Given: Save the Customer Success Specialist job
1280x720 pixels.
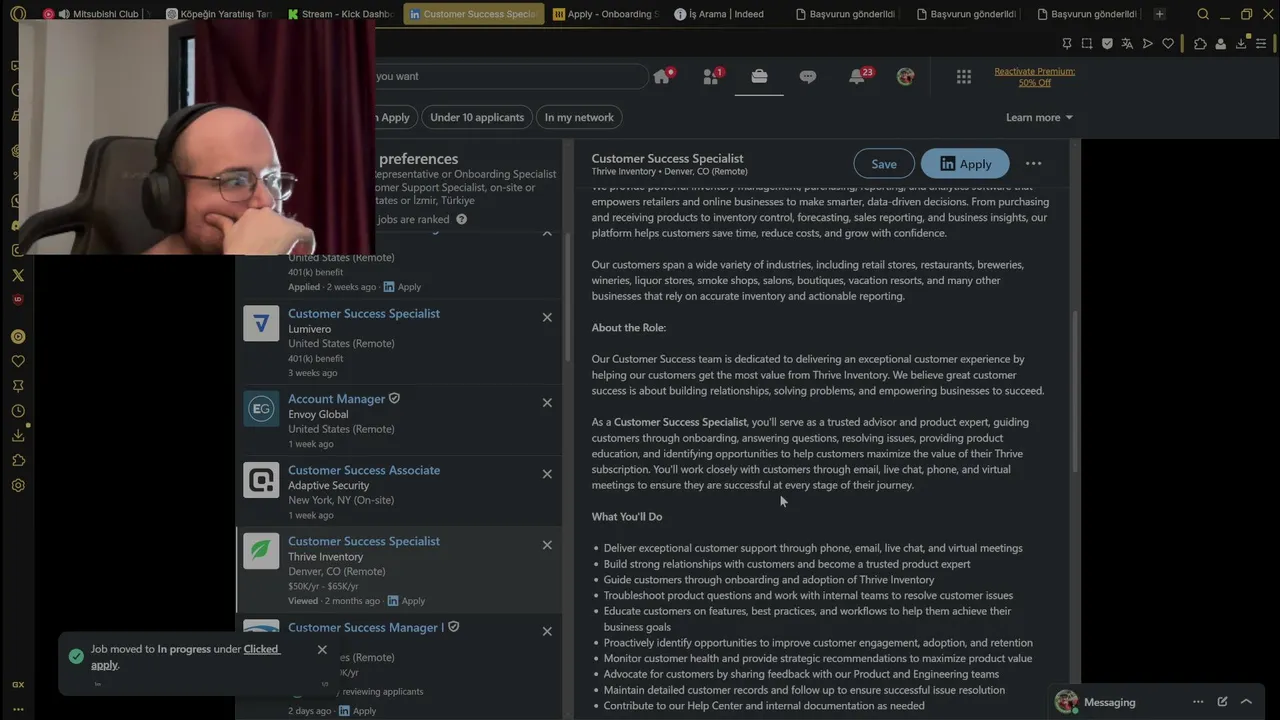Looking at the screenshot, I should coord(884,164).
